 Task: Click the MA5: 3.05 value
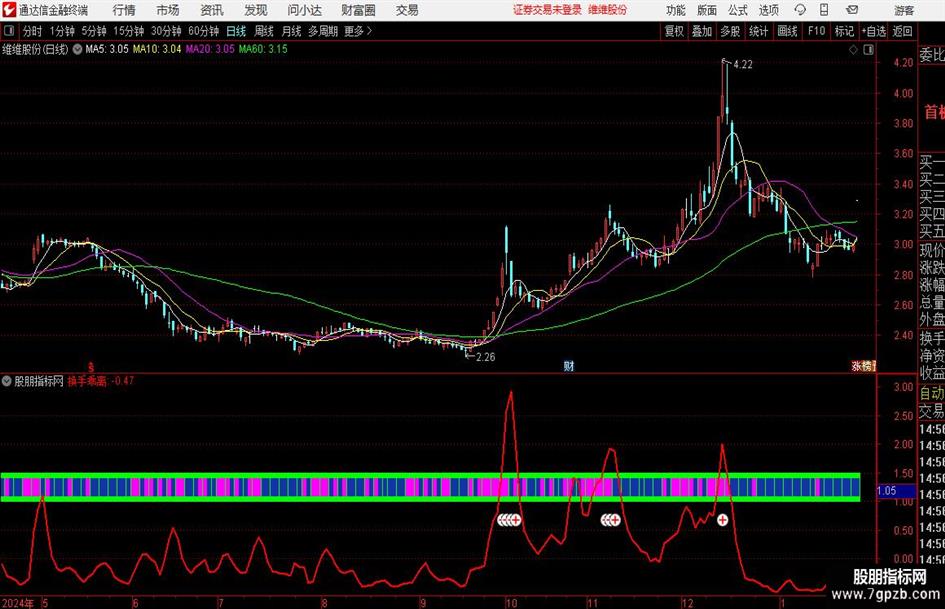click(x=107, y=49)
